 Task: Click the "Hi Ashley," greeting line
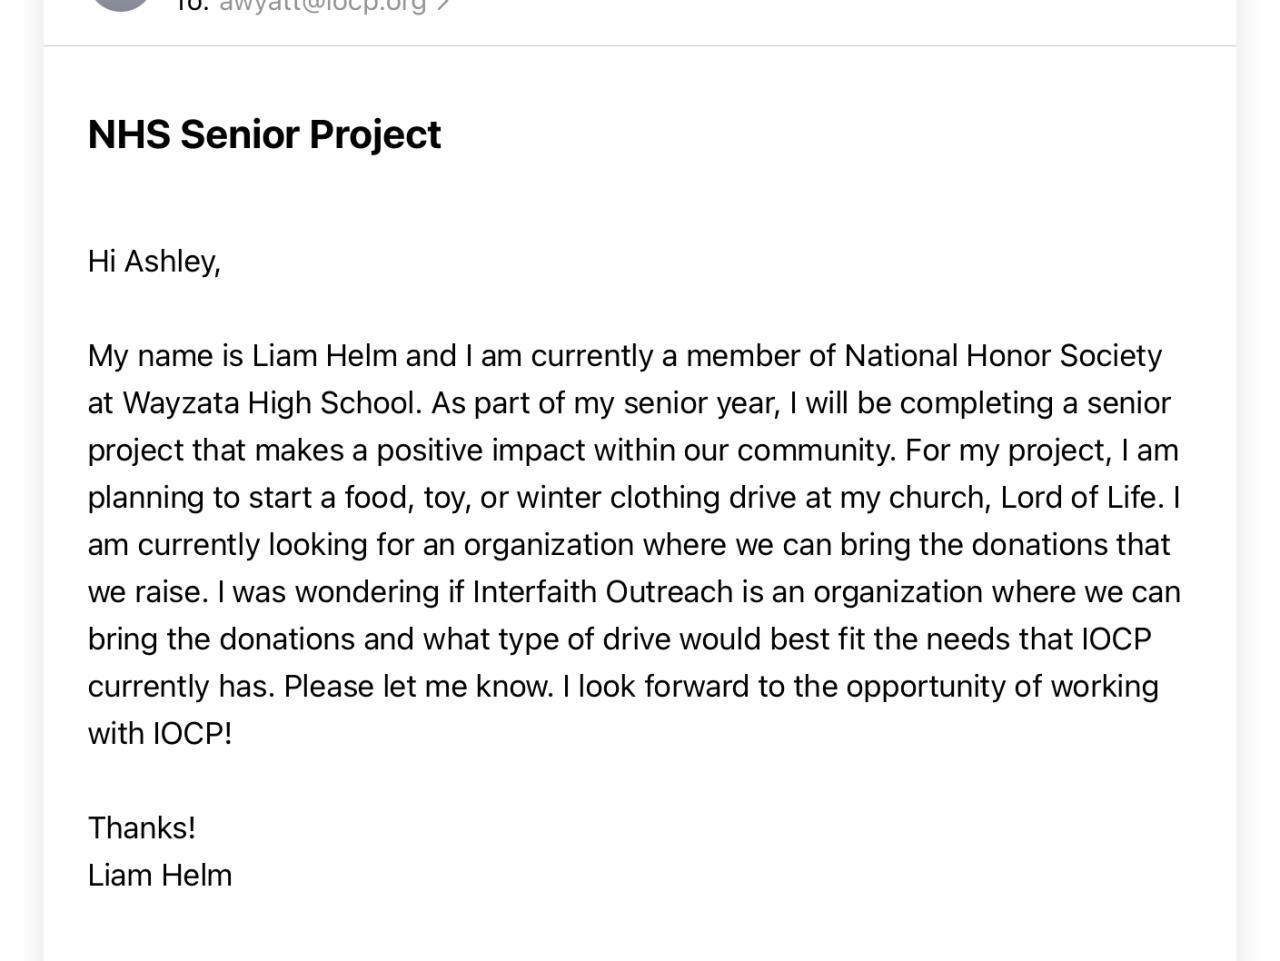point(154,261)
